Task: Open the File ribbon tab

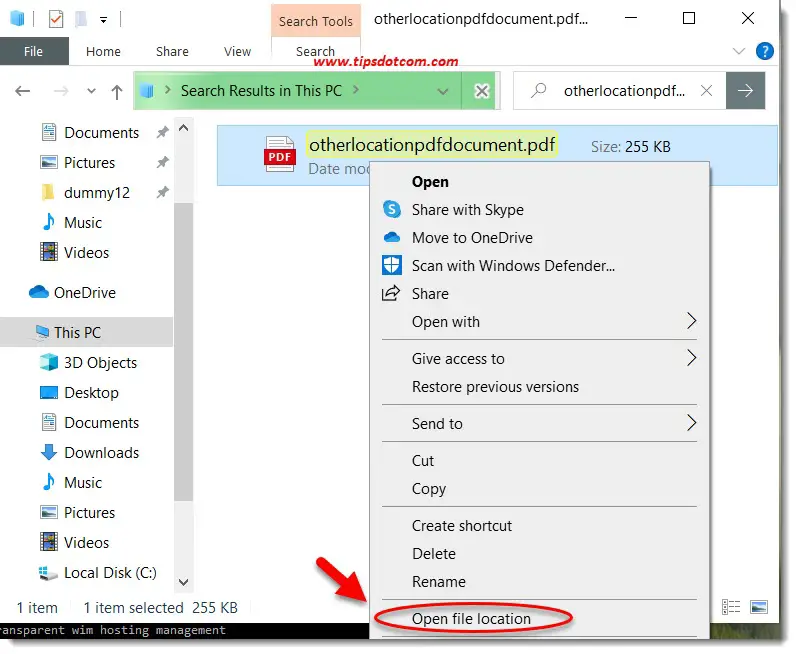Action: coord(34,51)
